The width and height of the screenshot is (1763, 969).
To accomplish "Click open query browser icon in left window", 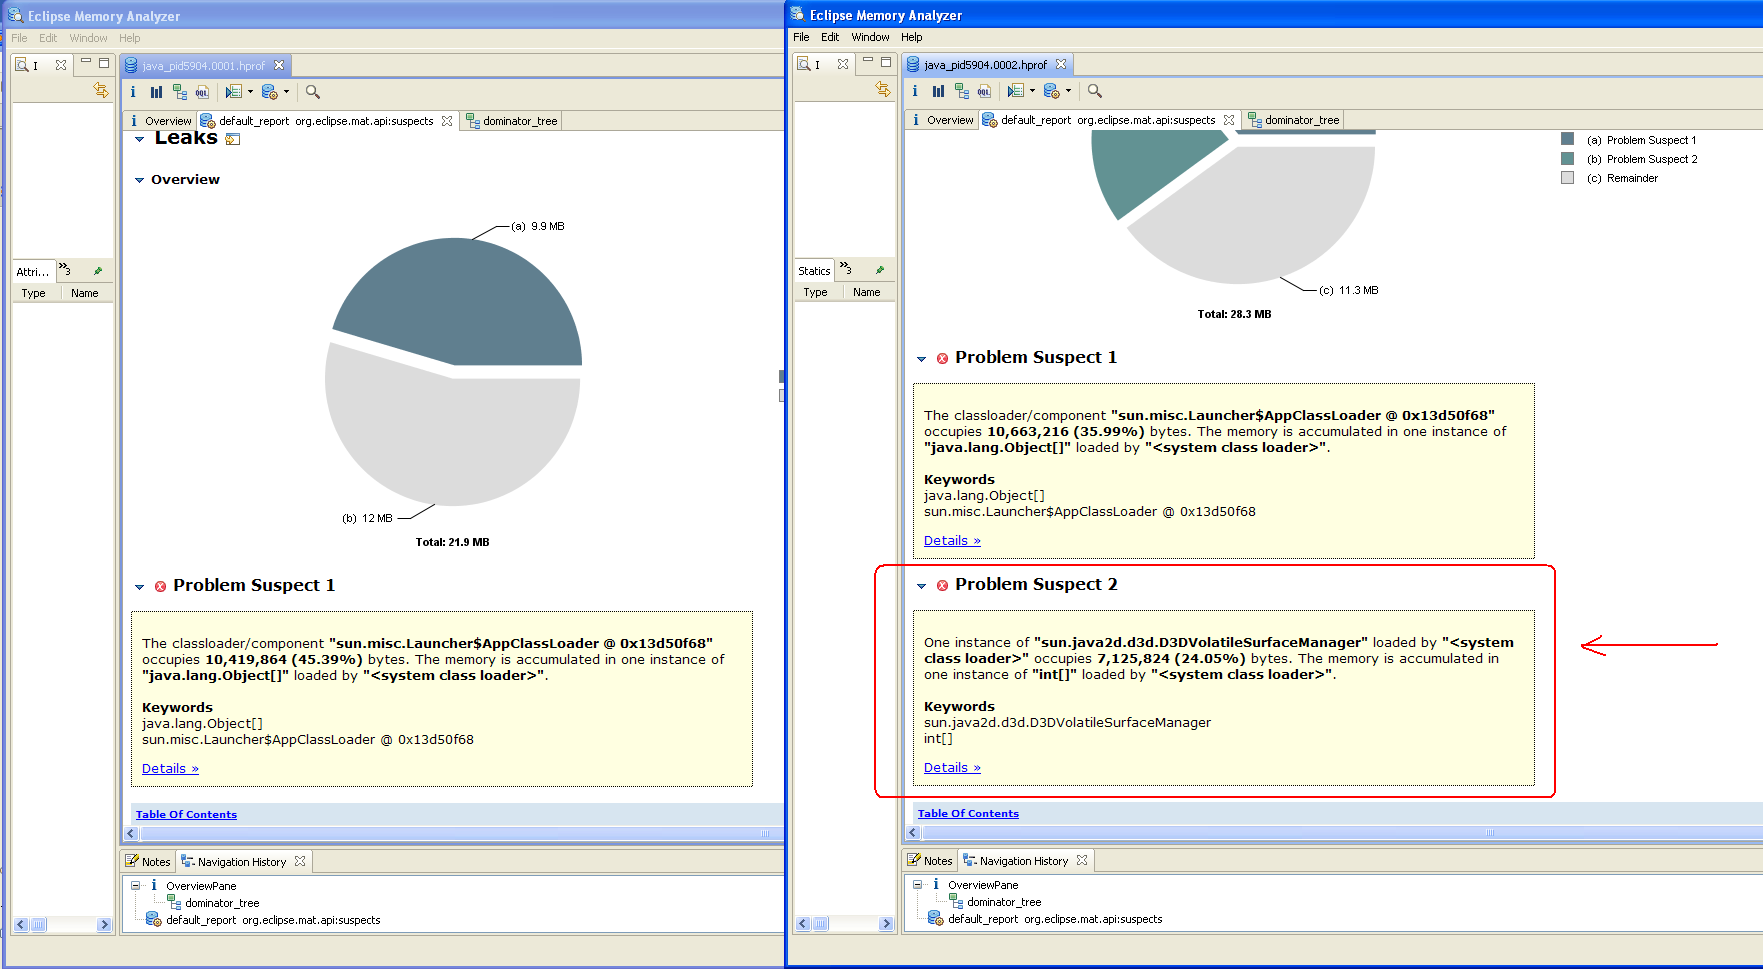I will (234, 92).
